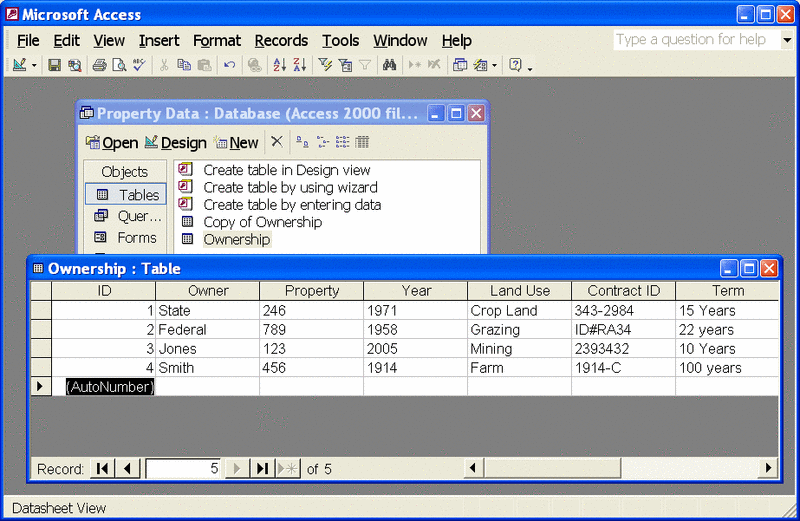Click the Insert Hyperlink globe icon
Viewport: 800px width, 521px height.
(254, 65)
